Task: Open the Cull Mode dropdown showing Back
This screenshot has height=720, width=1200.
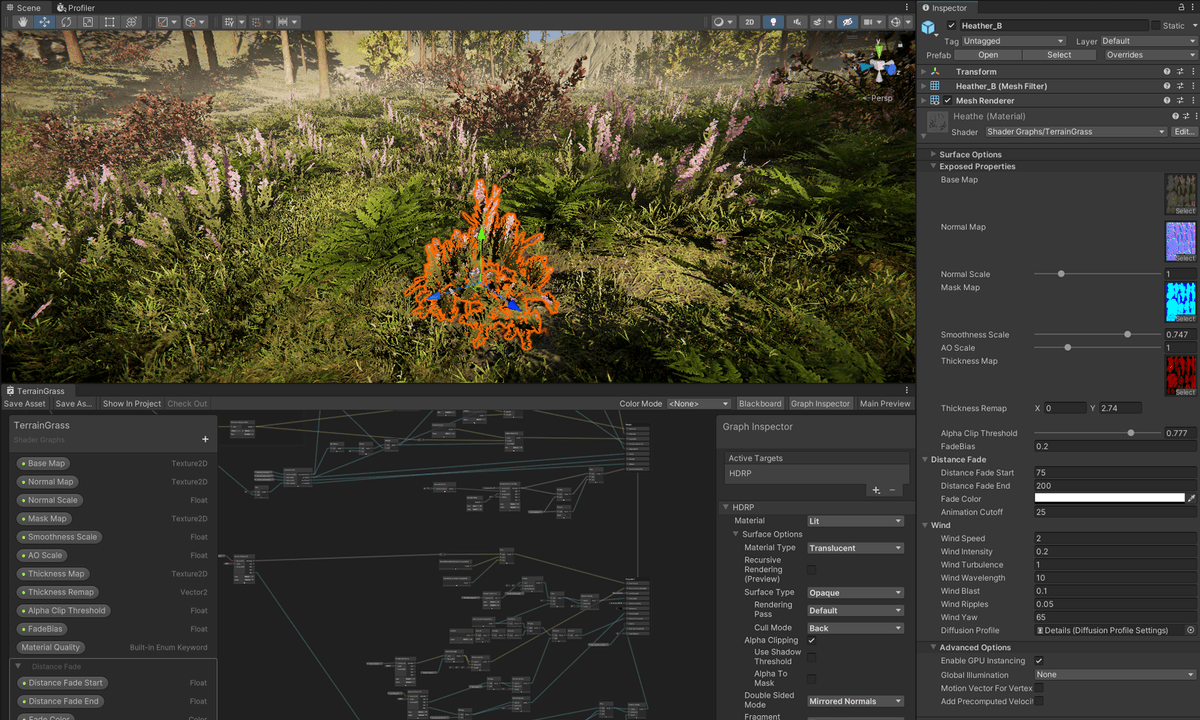Action: pos(855,627)
